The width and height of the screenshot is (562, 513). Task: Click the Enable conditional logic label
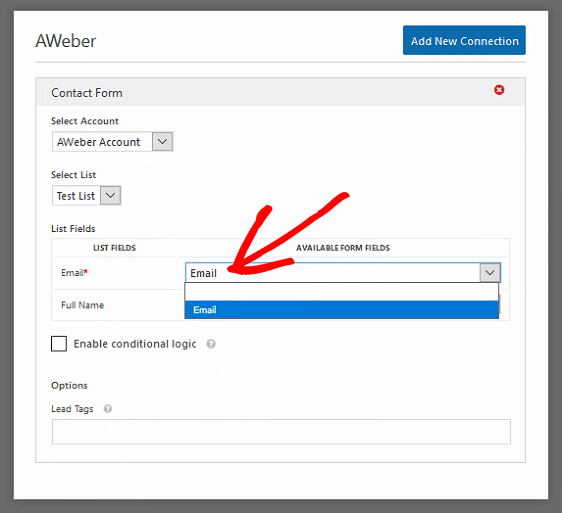coord(135,344)
